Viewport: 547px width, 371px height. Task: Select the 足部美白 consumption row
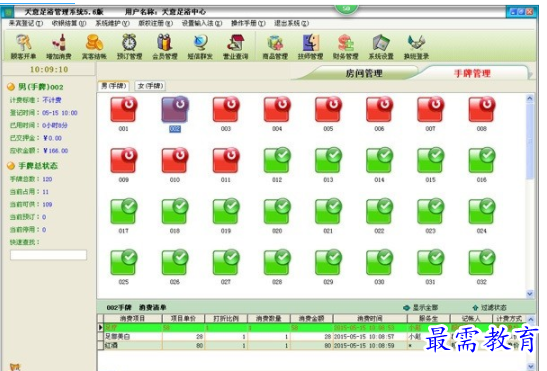[x=313, y=337]
